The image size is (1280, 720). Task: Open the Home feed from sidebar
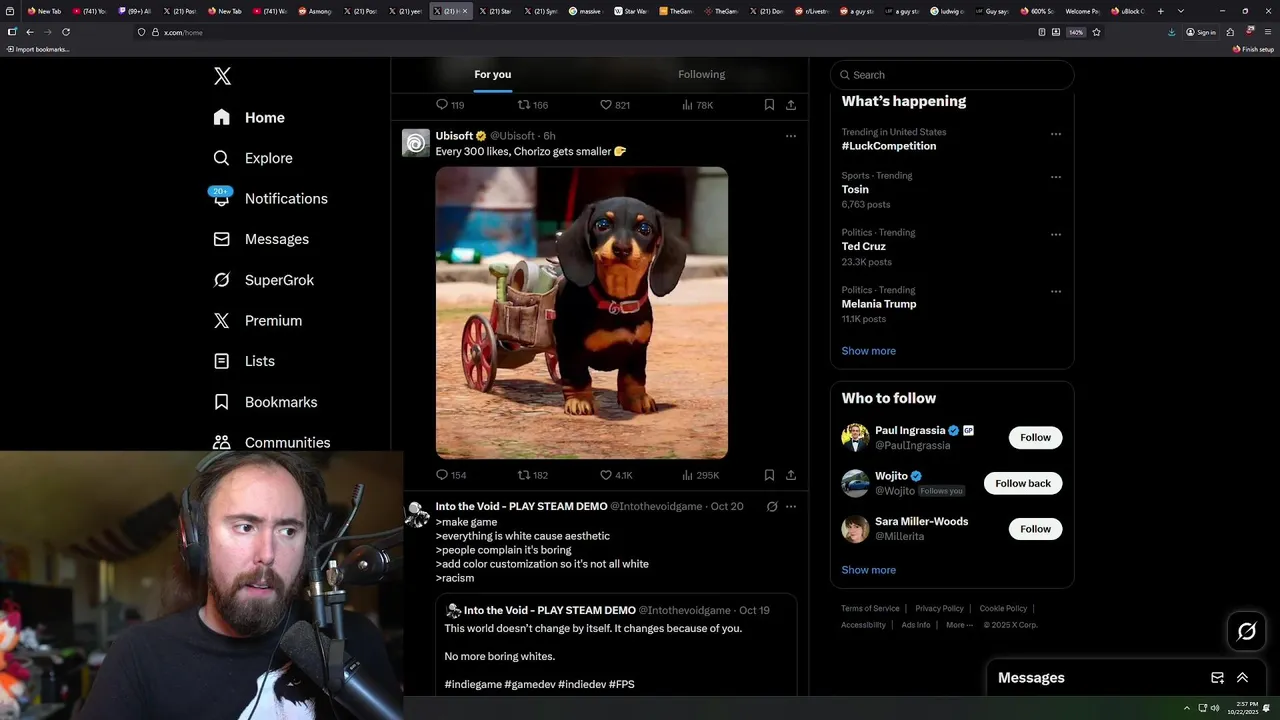tap(249, 117)
